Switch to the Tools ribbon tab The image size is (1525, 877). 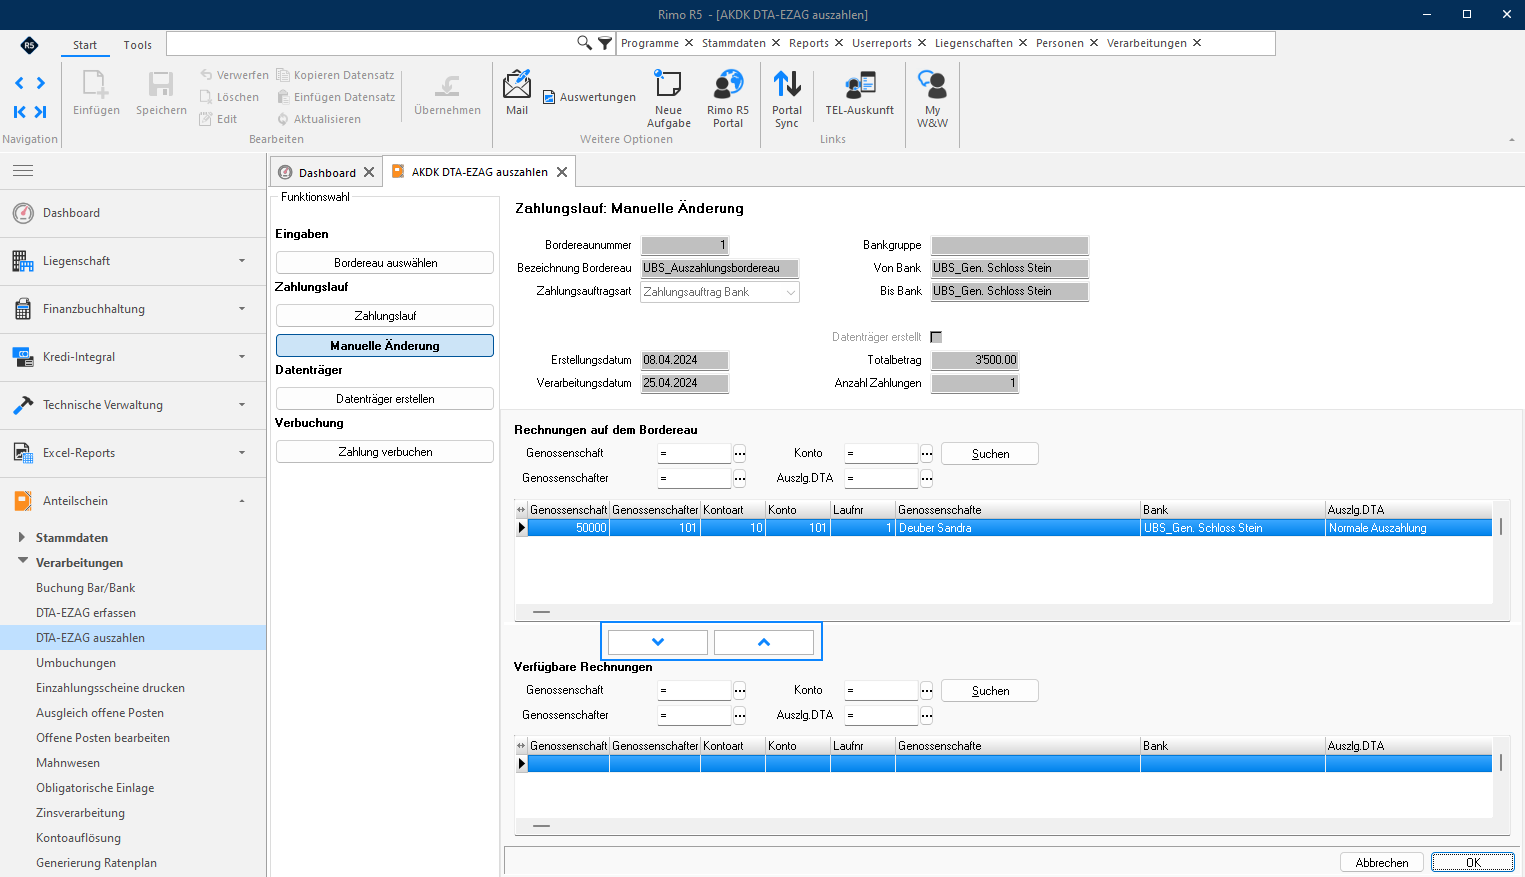pyautogui.click(x=138, y=45)
